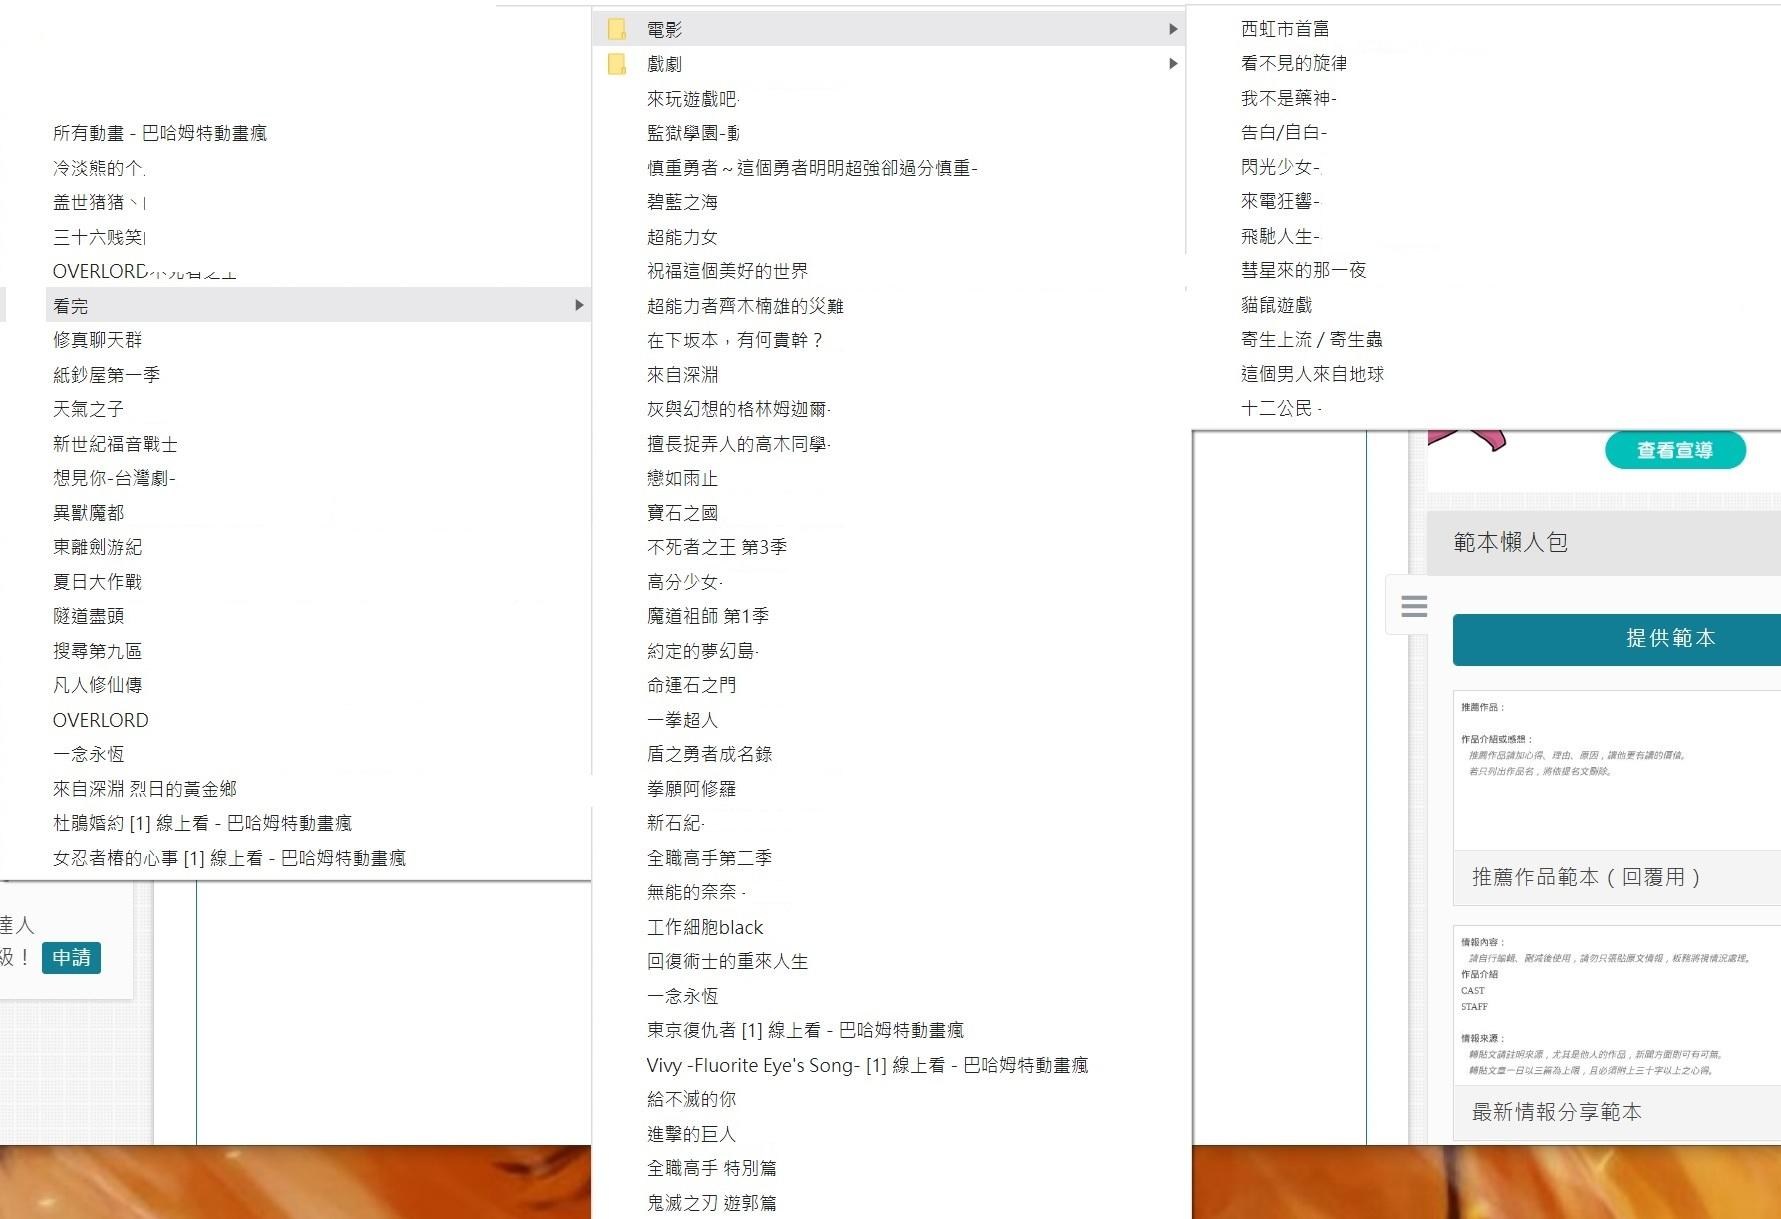
Task: Click the hamburger menu icon beside 範本懶人包
Action: 1413,606
